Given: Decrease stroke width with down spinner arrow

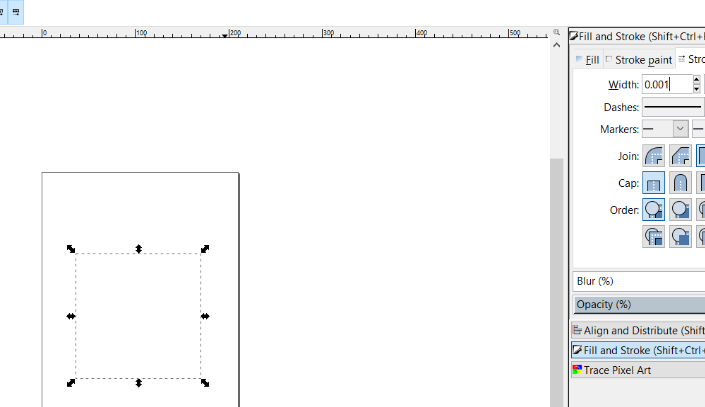Looking at the screenshot, I should click(696, 89).
